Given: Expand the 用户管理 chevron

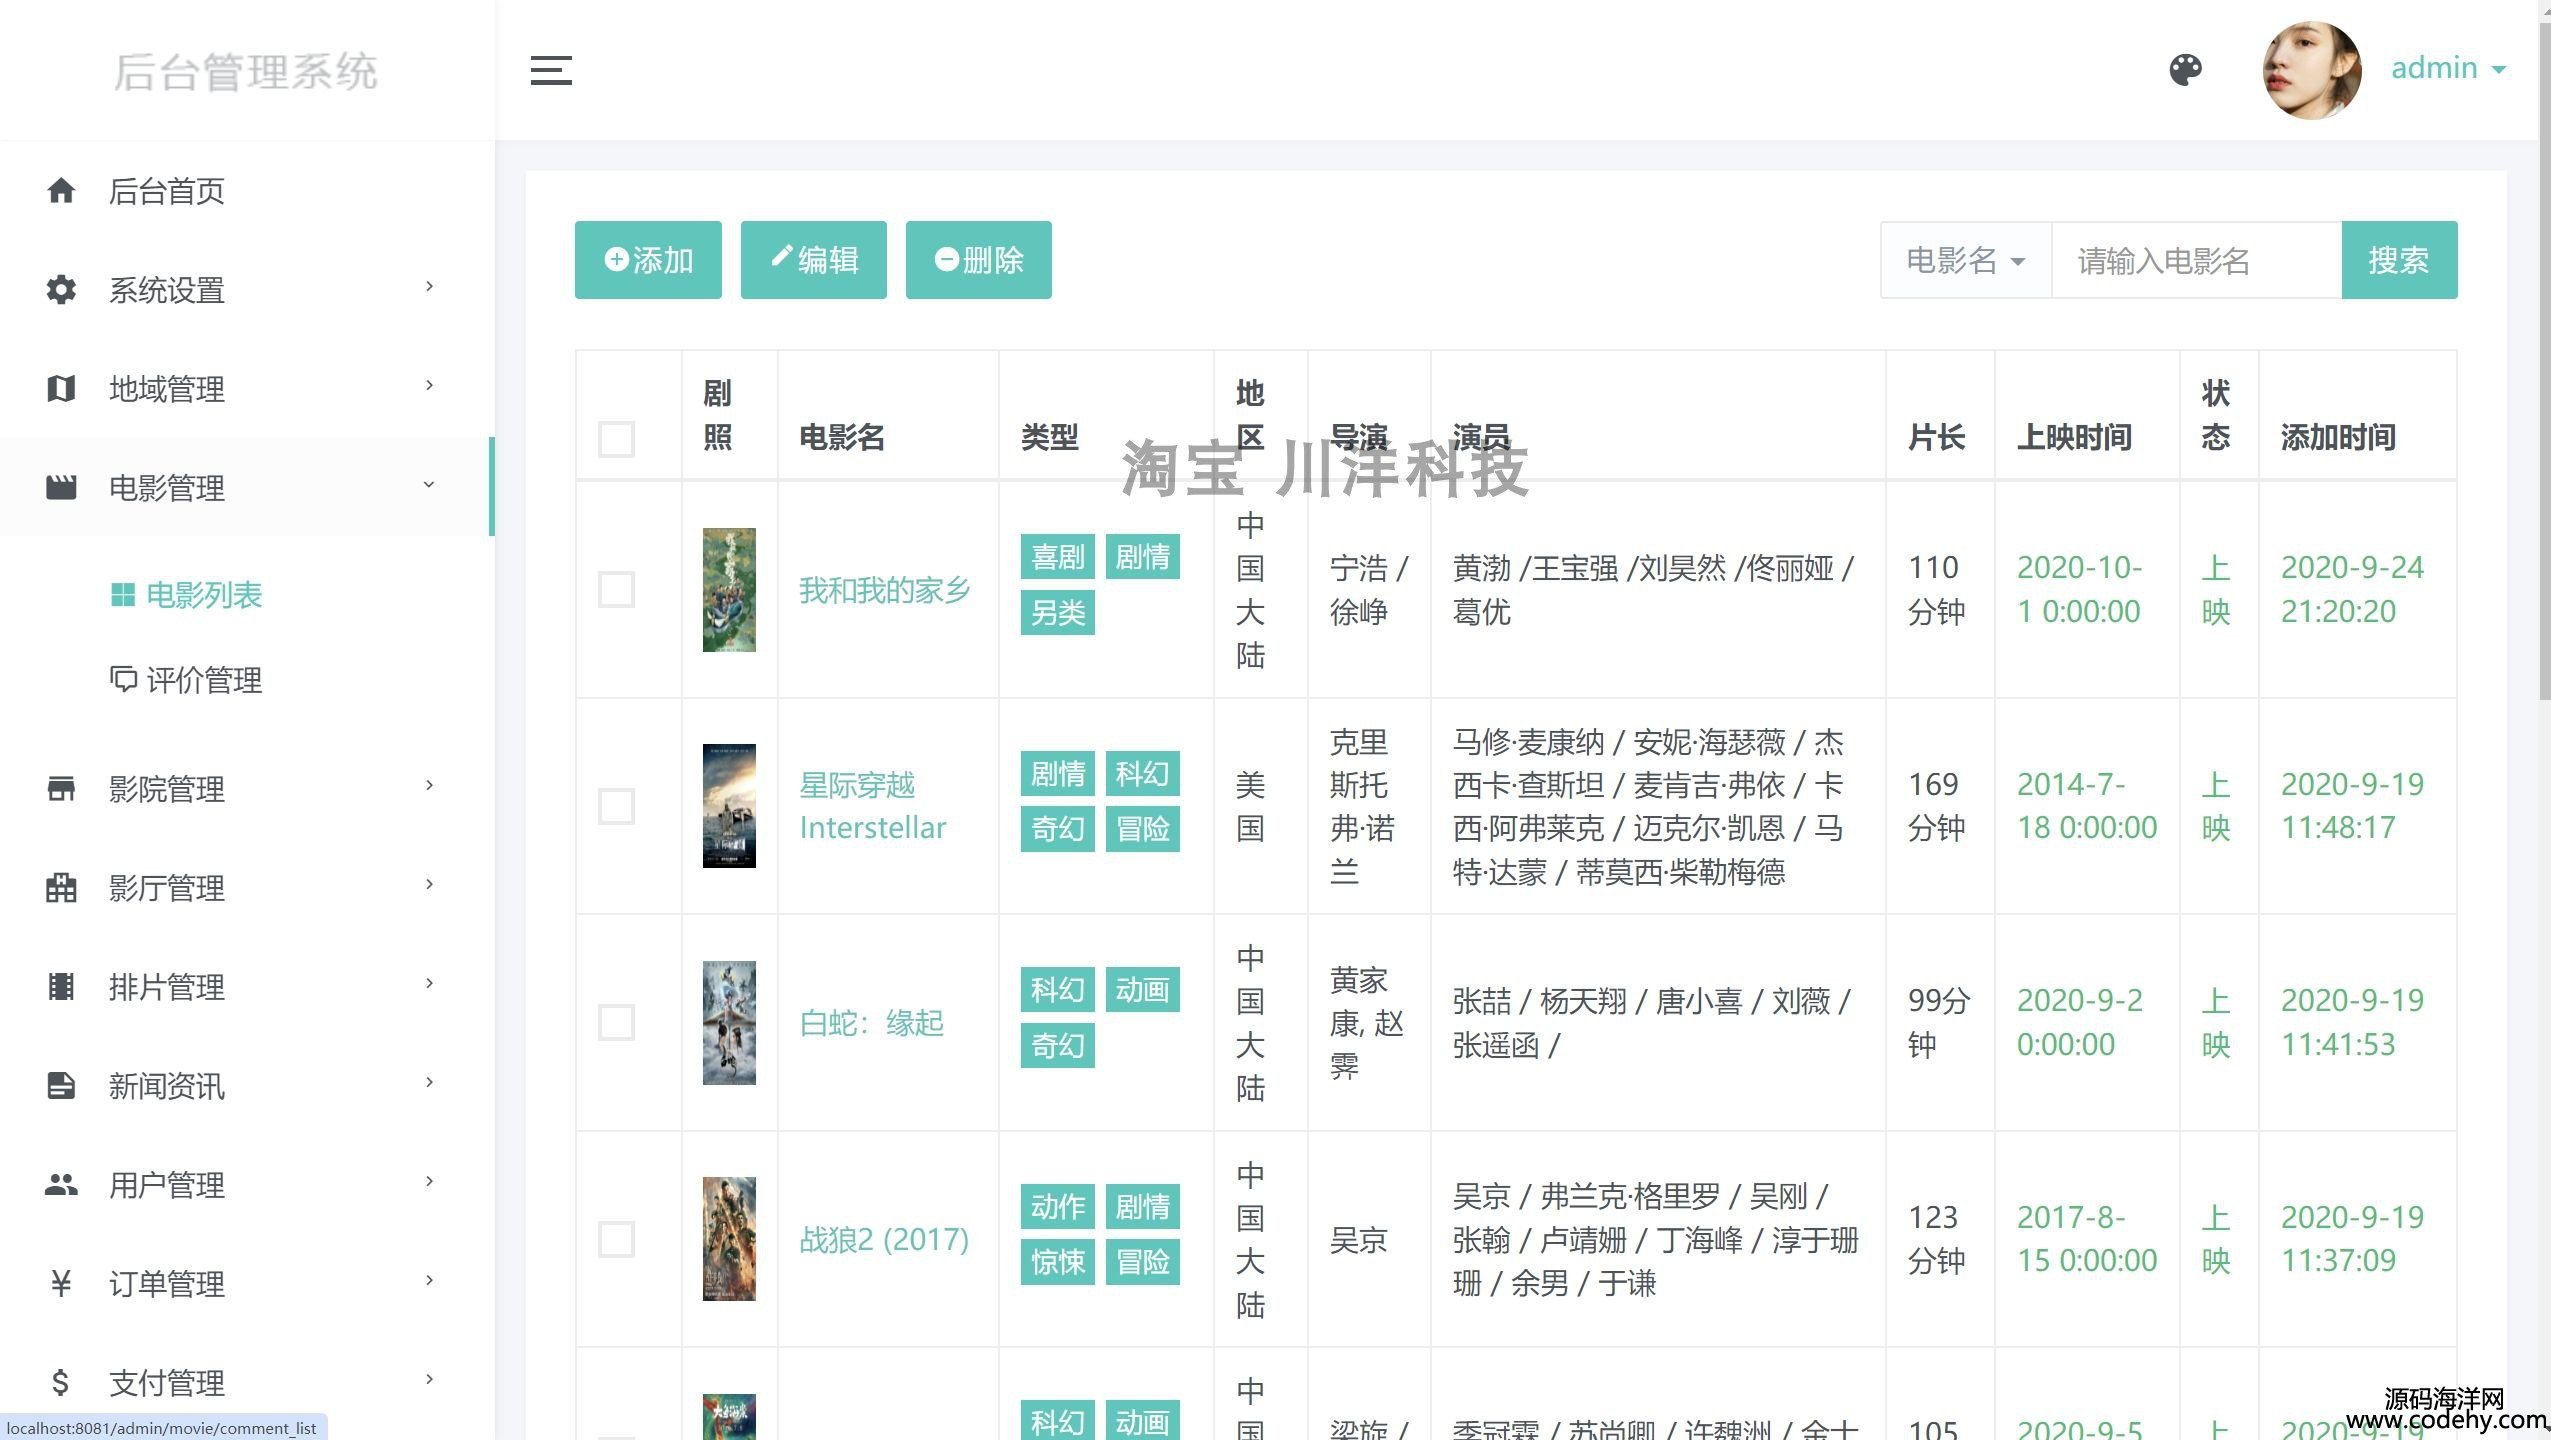Looking at the screenshot, I should click(x=429, y=1182).
